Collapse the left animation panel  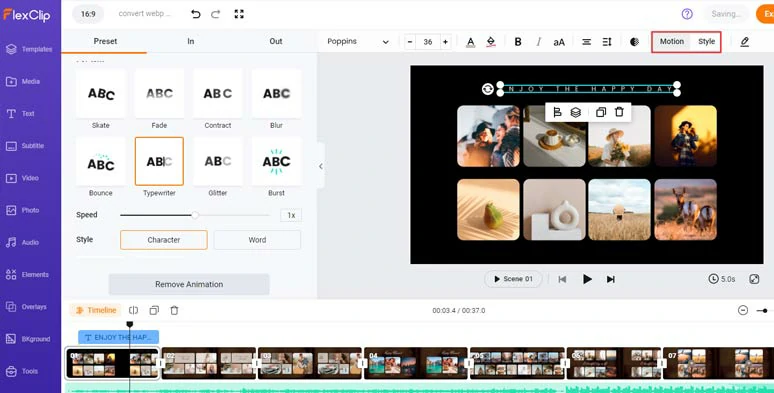[321, 166]
